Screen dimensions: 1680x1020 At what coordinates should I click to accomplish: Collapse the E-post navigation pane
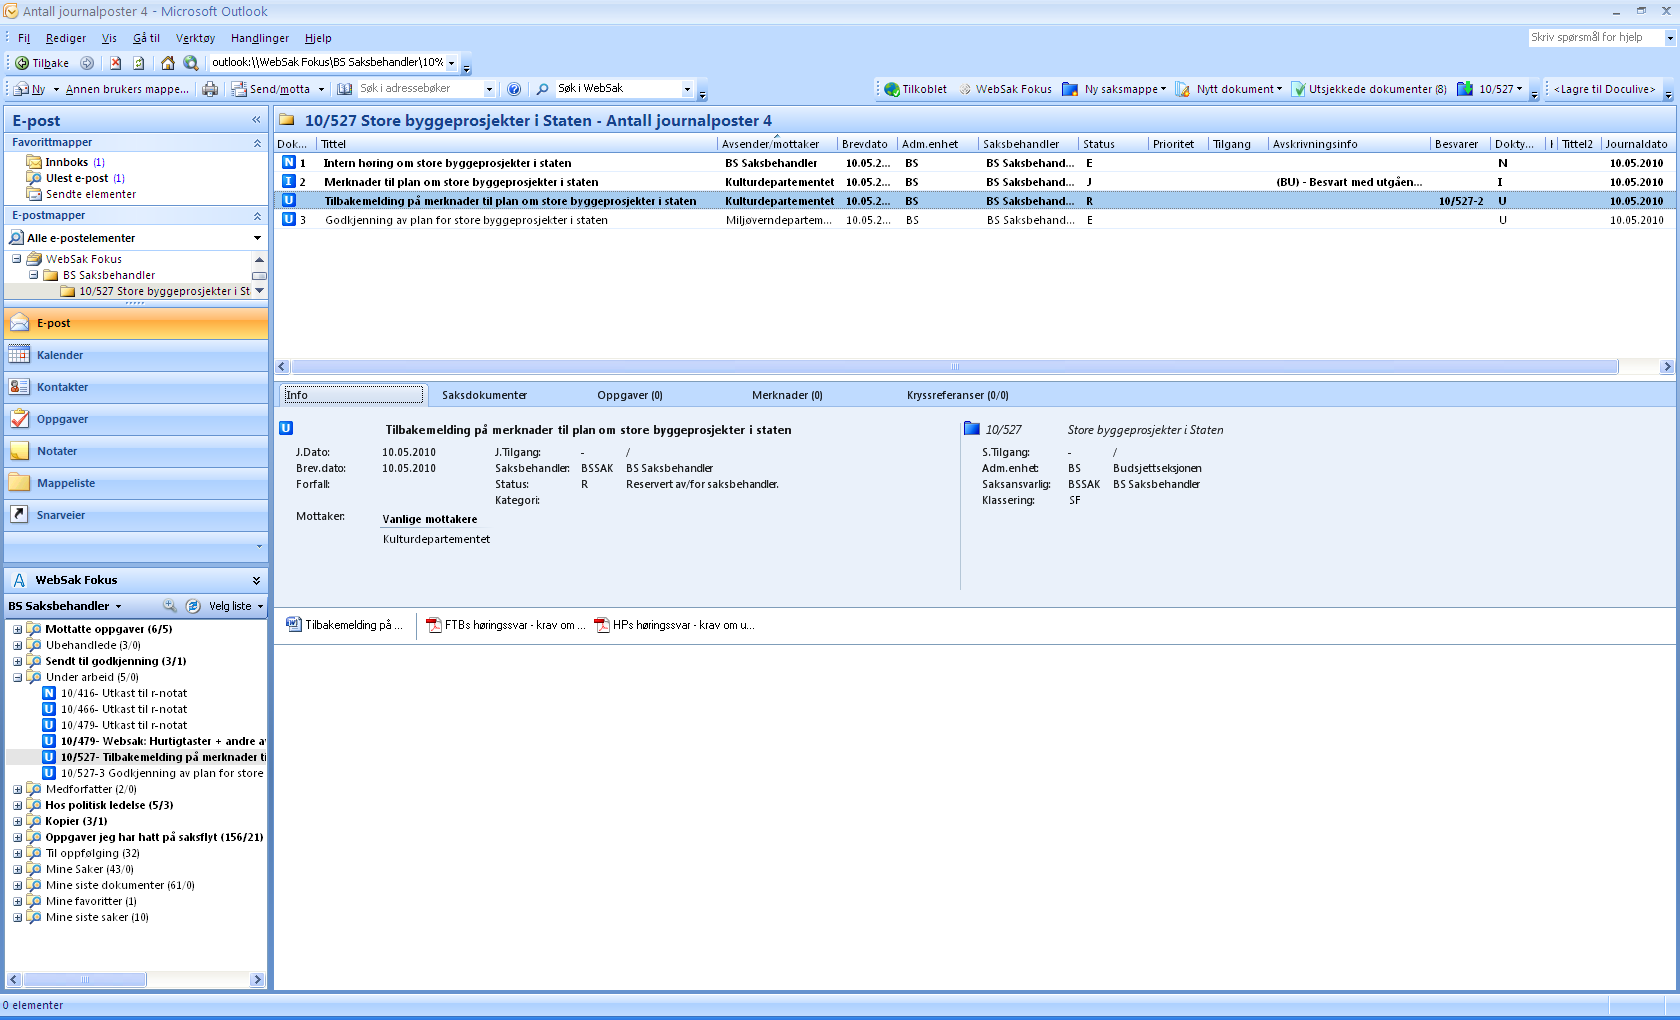pyautogui.click(x=256, y=120)
